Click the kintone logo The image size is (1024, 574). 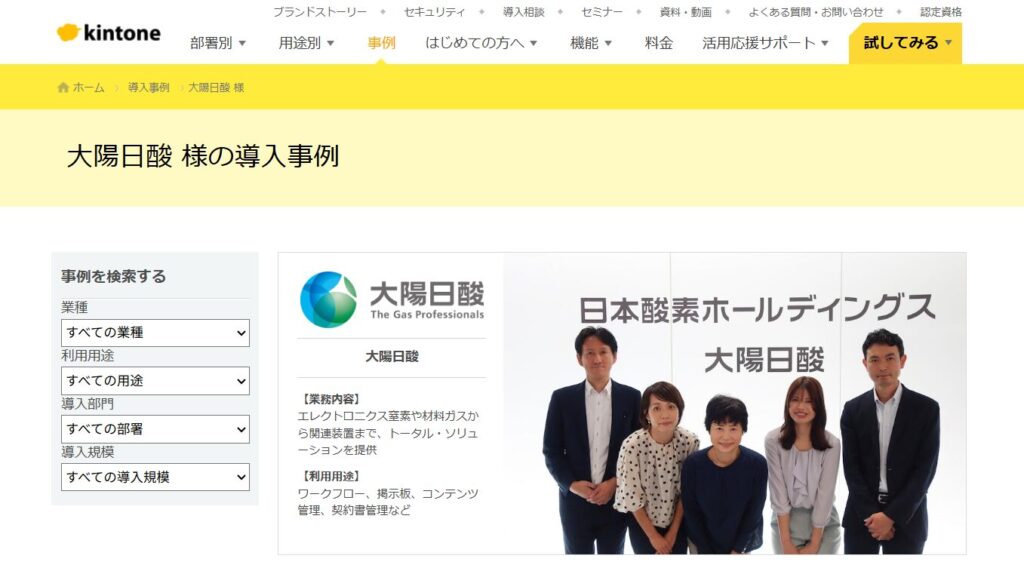pyautogui.click(x=108, y=33)
